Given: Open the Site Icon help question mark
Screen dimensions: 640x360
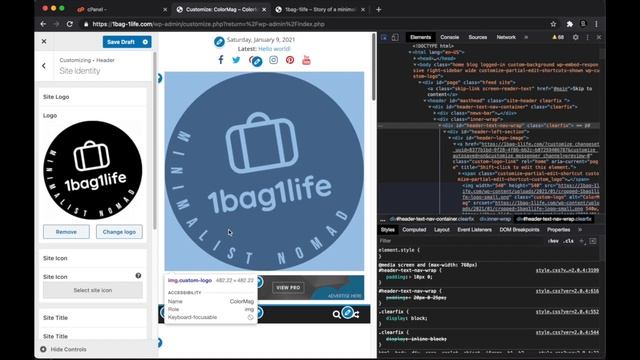Looking at the screenshot, I should pyautogui.click(x=138, y=276).
